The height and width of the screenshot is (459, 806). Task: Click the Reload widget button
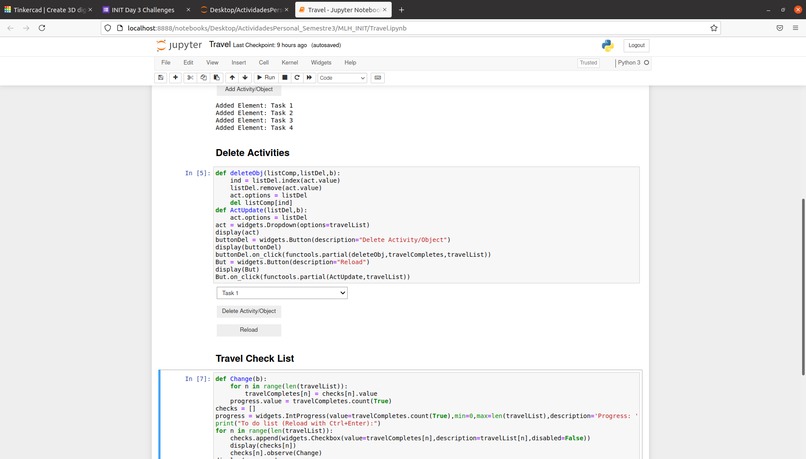click(x=249, y=330)
